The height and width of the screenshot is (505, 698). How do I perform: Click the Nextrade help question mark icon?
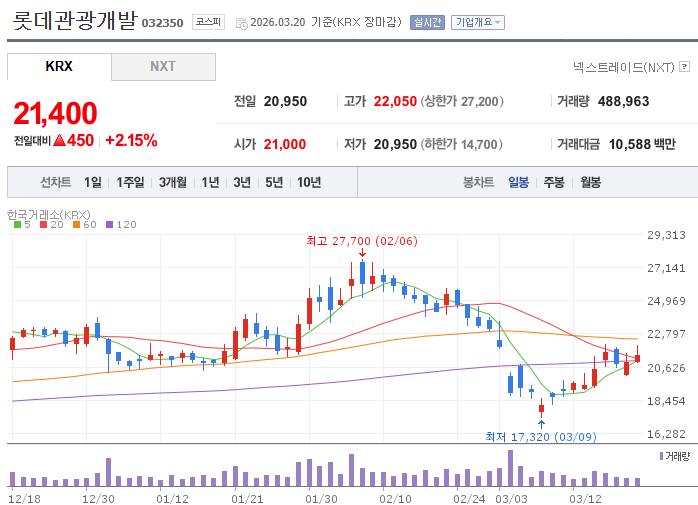click(x=685, y=67)
